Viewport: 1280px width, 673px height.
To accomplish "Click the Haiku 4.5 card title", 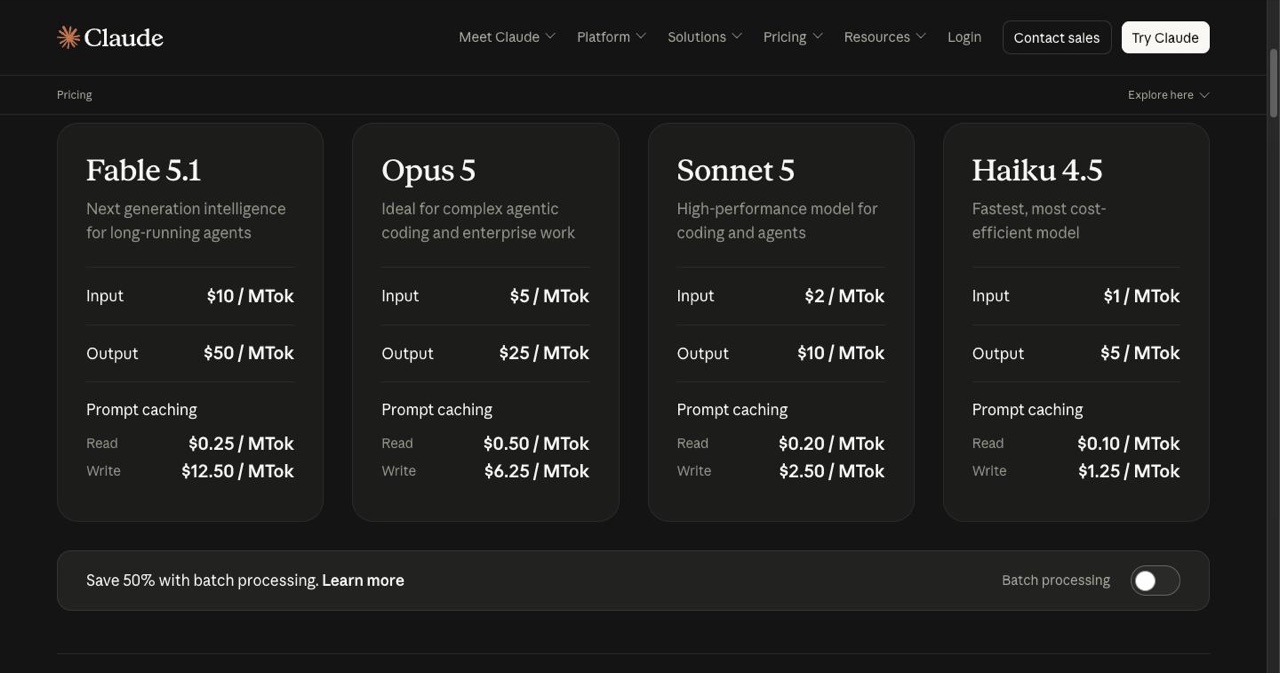I will point(1037,170).
